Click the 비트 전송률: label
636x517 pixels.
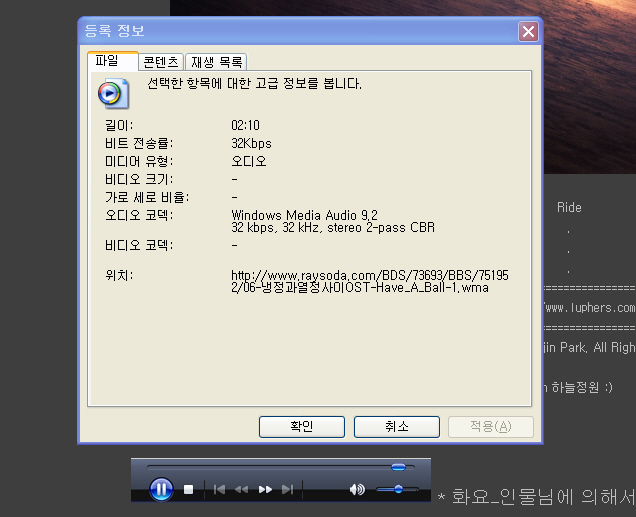[x=139, y=143]
